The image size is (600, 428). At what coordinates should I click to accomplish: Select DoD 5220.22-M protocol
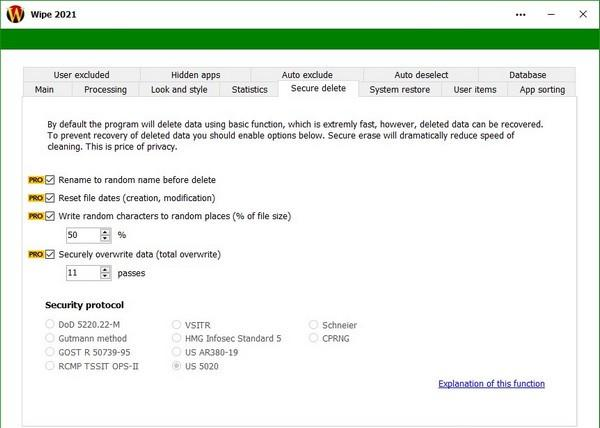(50, 324)
